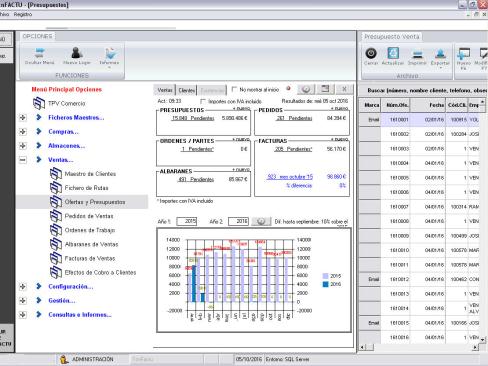Open TPV Comercio icon in menu
Viewport: 488px width, 366px height.
pyautogui.click(x=39, y=103)
